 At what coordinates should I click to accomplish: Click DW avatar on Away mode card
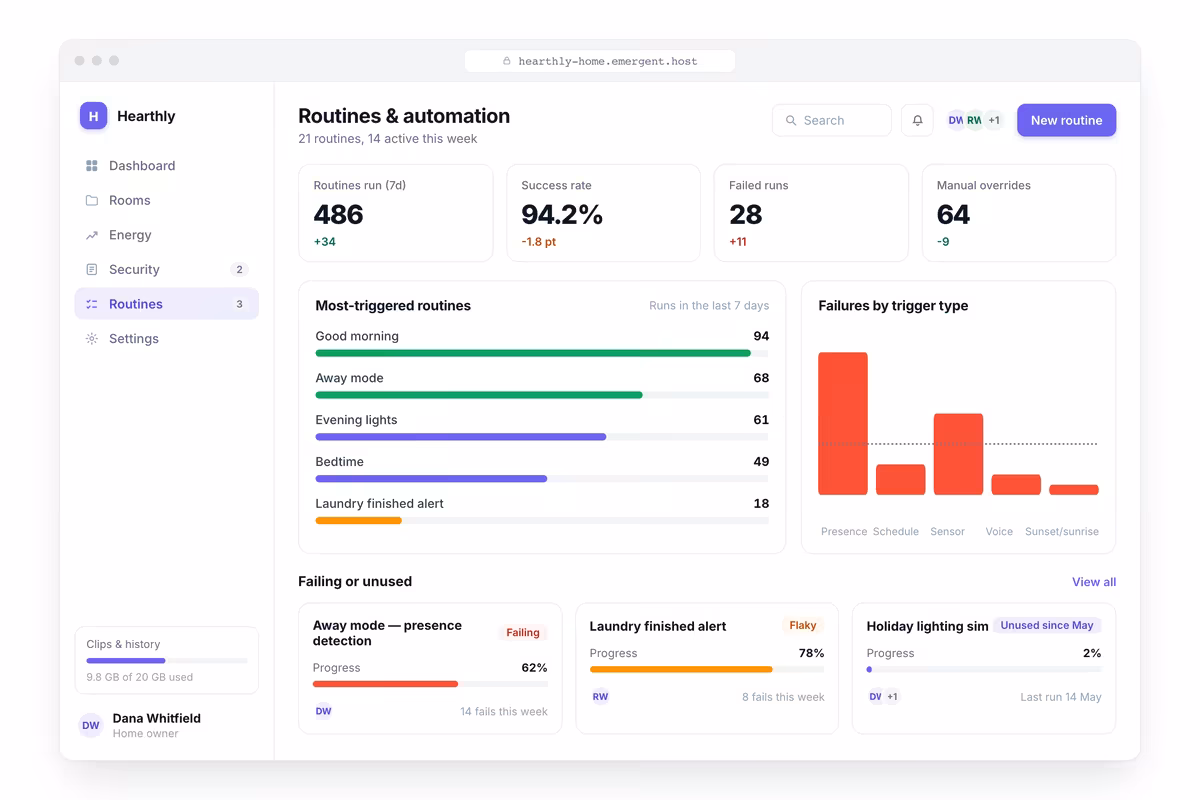point(323,711)
